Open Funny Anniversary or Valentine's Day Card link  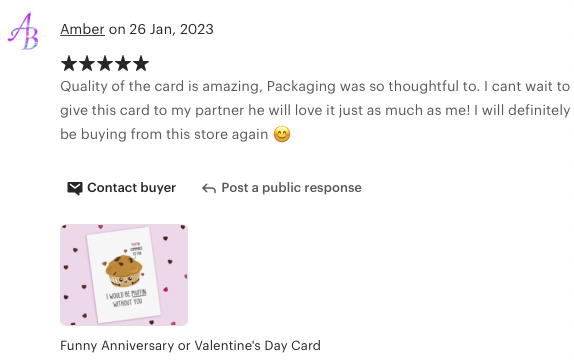pos(190,346)
